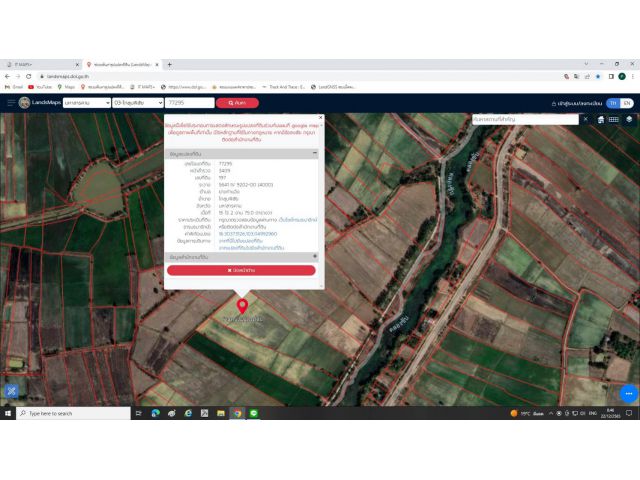Click the LandsMaps emblem logo

(24, 103)
